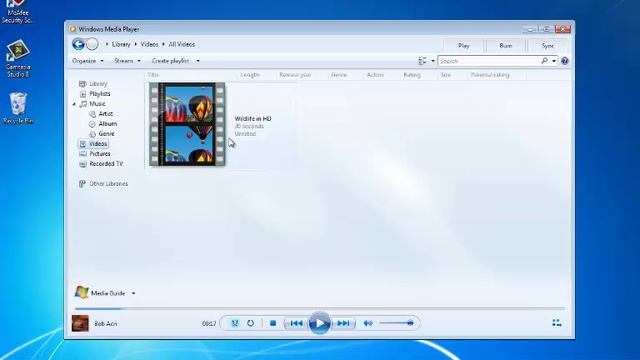This screenshot has height=360, width=640.
Task: Expand the Create playlist dropdown arrow
Action: (198, 61)
